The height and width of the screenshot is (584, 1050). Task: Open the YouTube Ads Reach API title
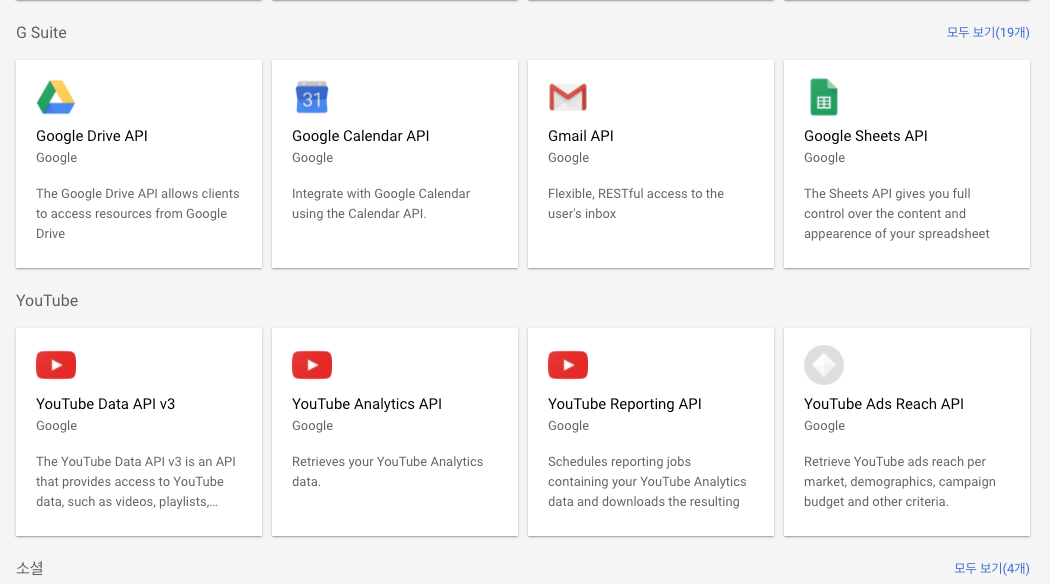click(x=884, y=404)
